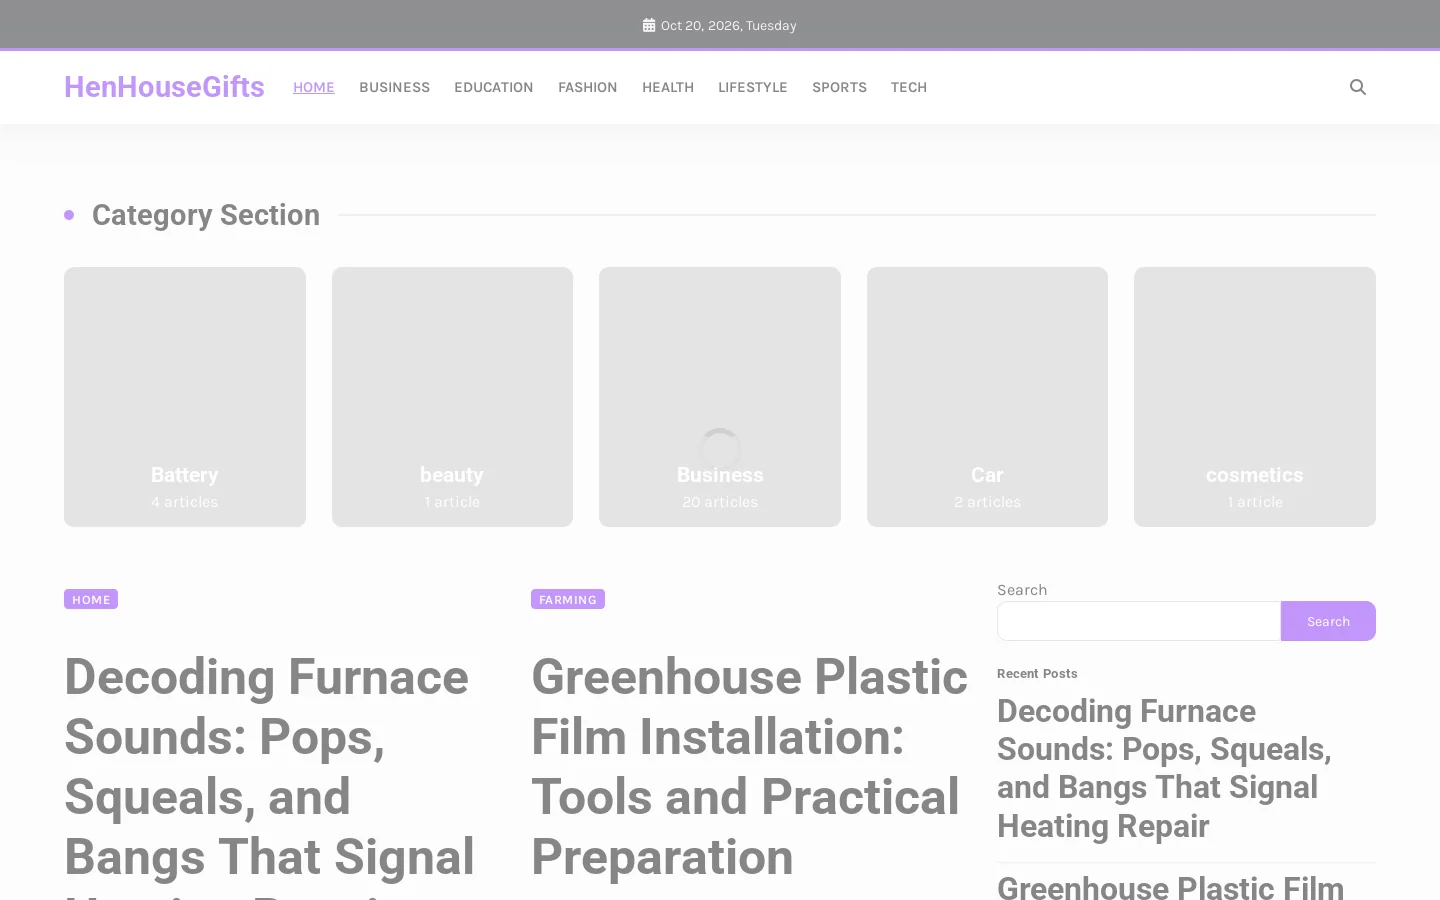Visit the Tech menu item
Viewport: 1440px width, 900px height.
(909, 87)
